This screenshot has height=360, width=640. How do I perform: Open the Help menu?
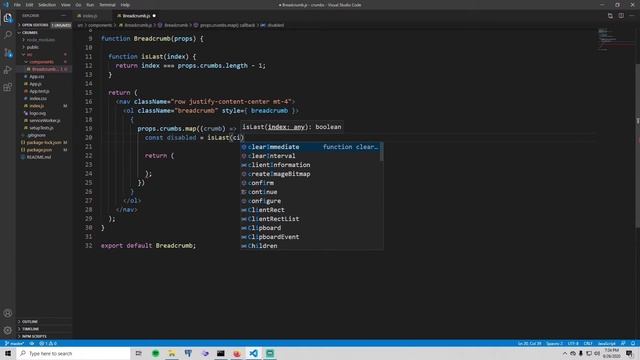tap(125, 5)
